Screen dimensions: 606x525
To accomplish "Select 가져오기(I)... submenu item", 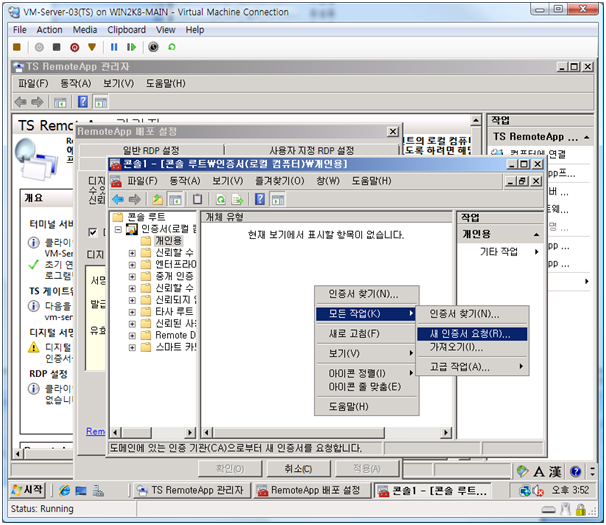I will click(x=472, y=348).
